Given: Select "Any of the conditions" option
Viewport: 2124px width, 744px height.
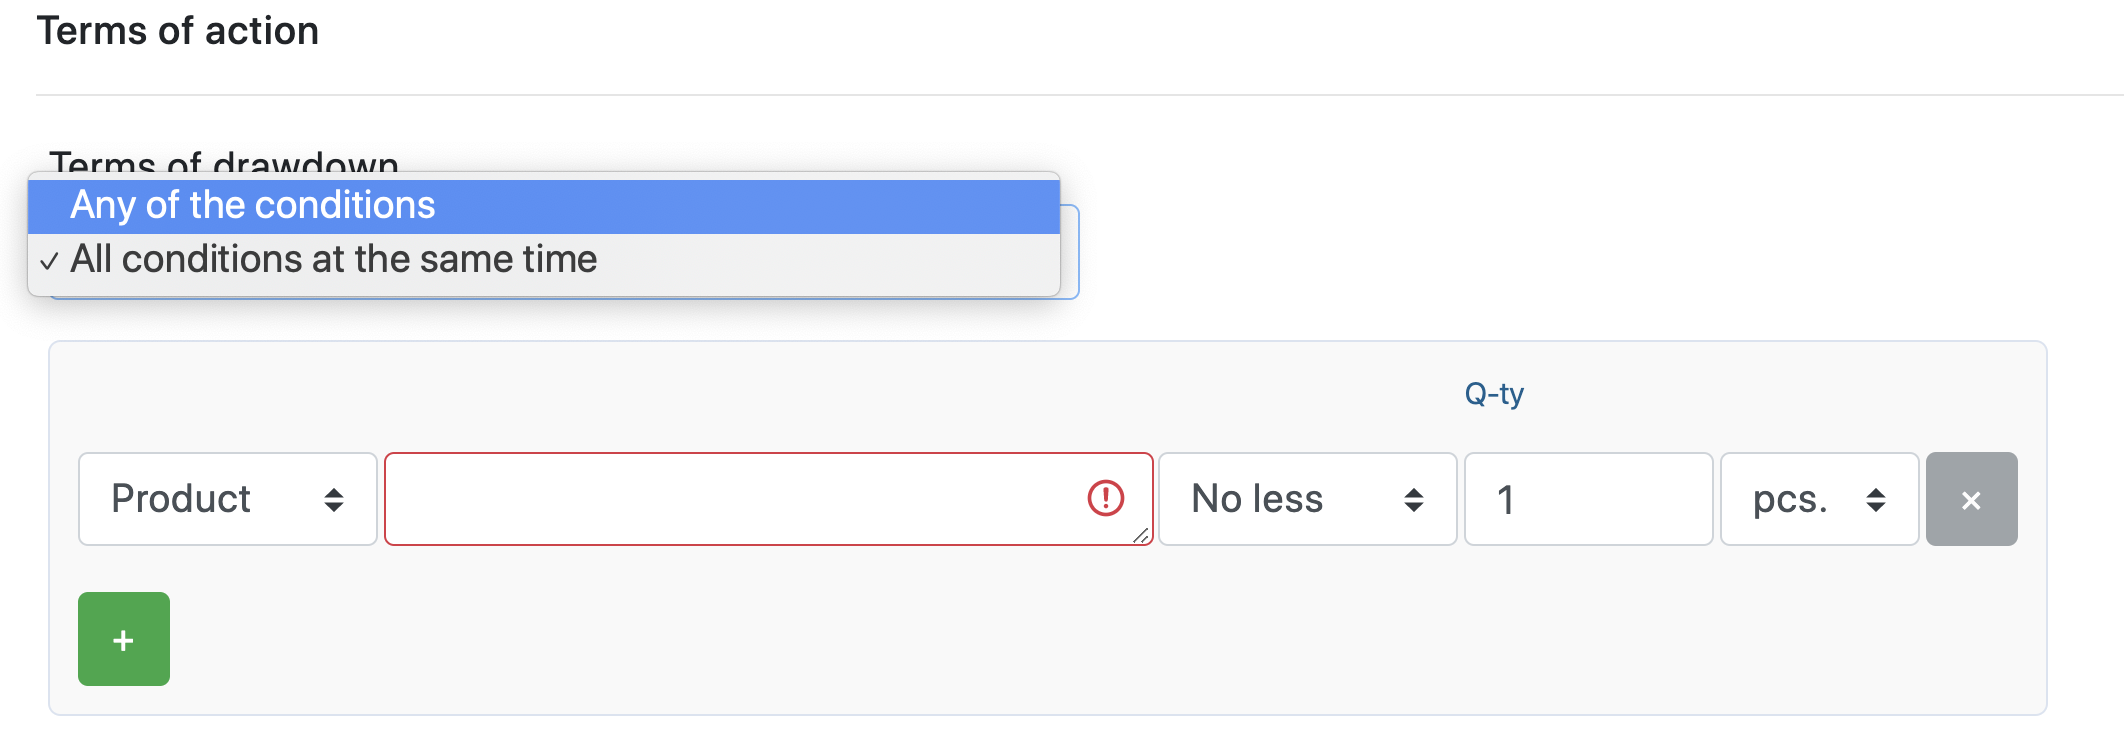Looking at the screenshot, I should [x=252, y=206].
